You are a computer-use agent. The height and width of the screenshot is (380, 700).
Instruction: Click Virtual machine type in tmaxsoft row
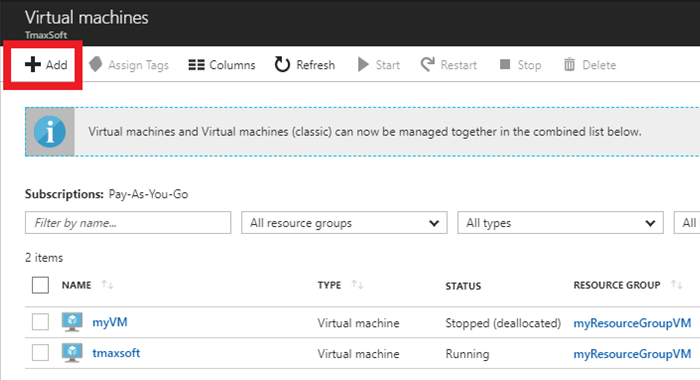click(358, 354)
